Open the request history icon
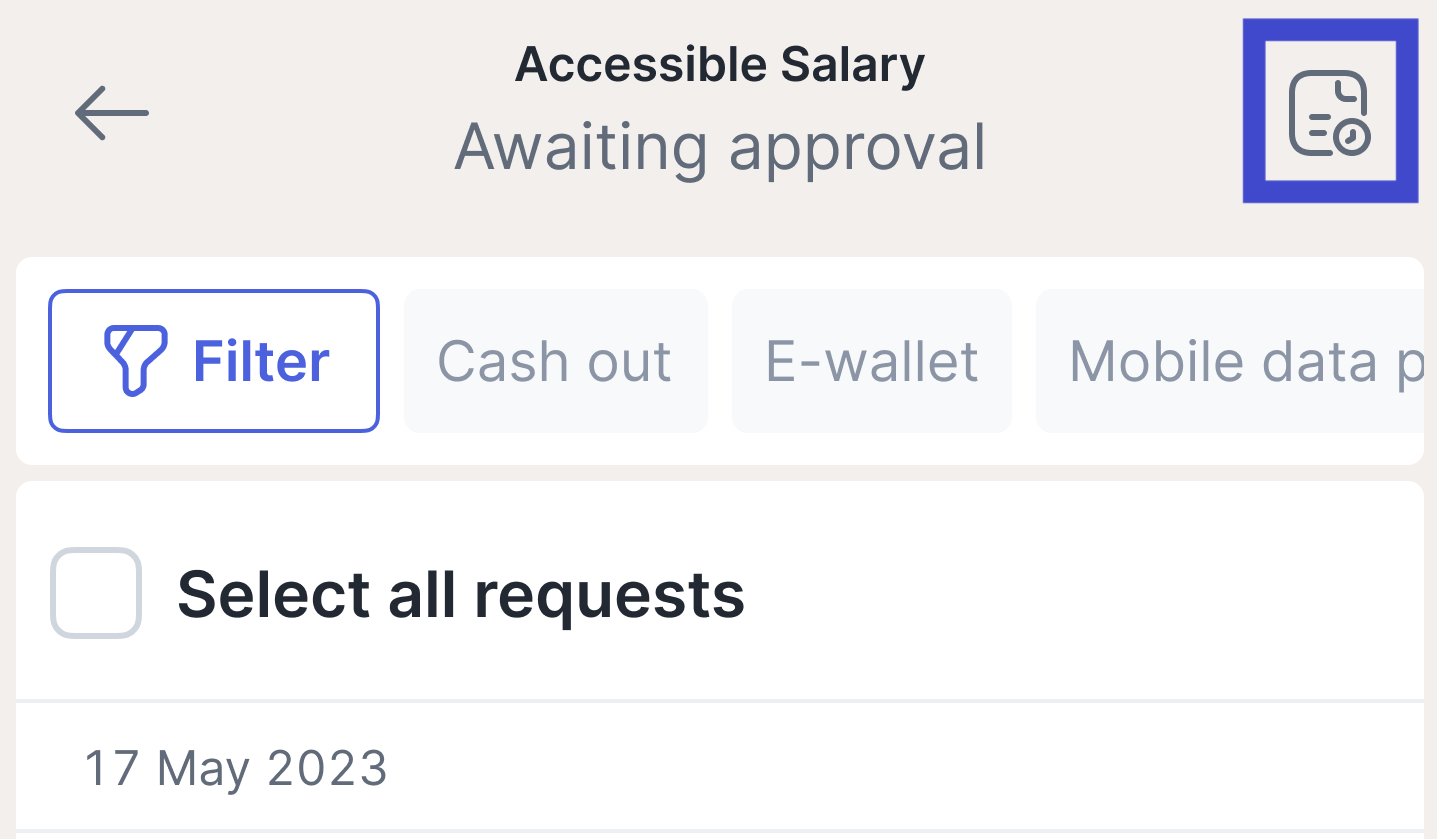The width and height of the screenshot is (1437, 839). [1329, 112]
